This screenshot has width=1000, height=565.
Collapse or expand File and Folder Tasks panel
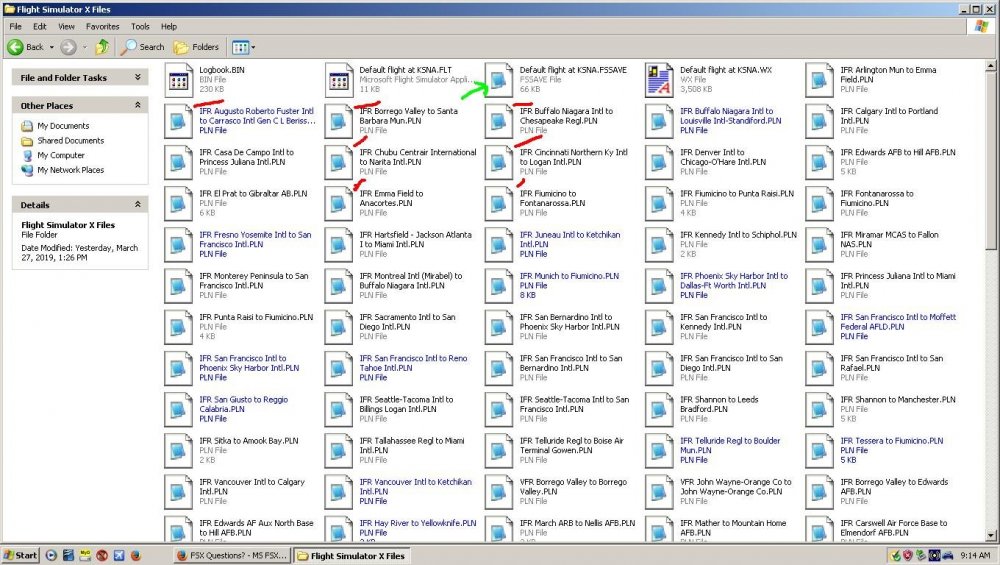(138, 77)
